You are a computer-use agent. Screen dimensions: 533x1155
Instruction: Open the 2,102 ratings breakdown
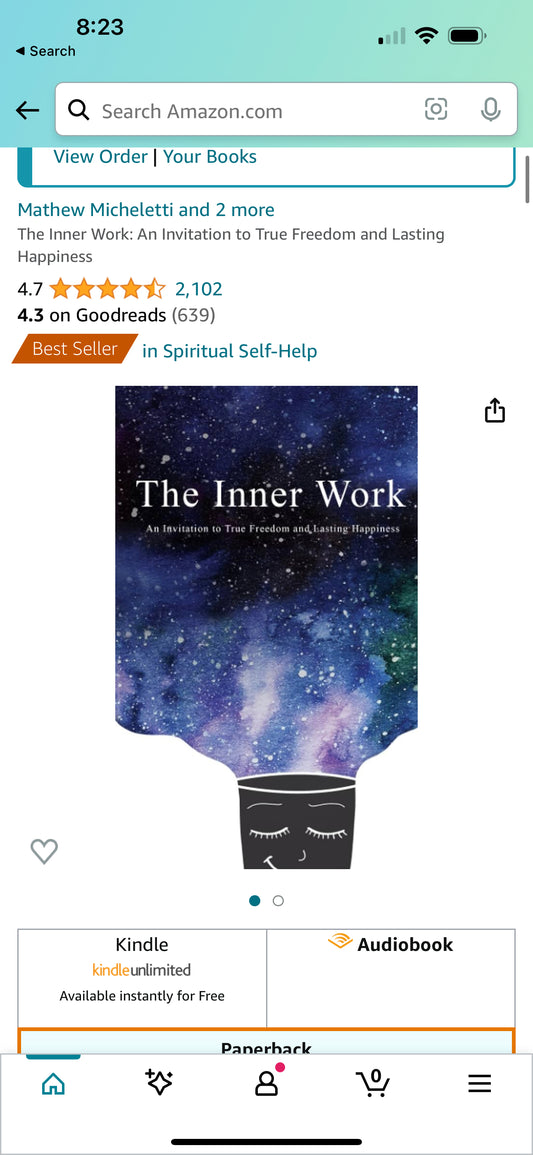click(x=198, y=289)
